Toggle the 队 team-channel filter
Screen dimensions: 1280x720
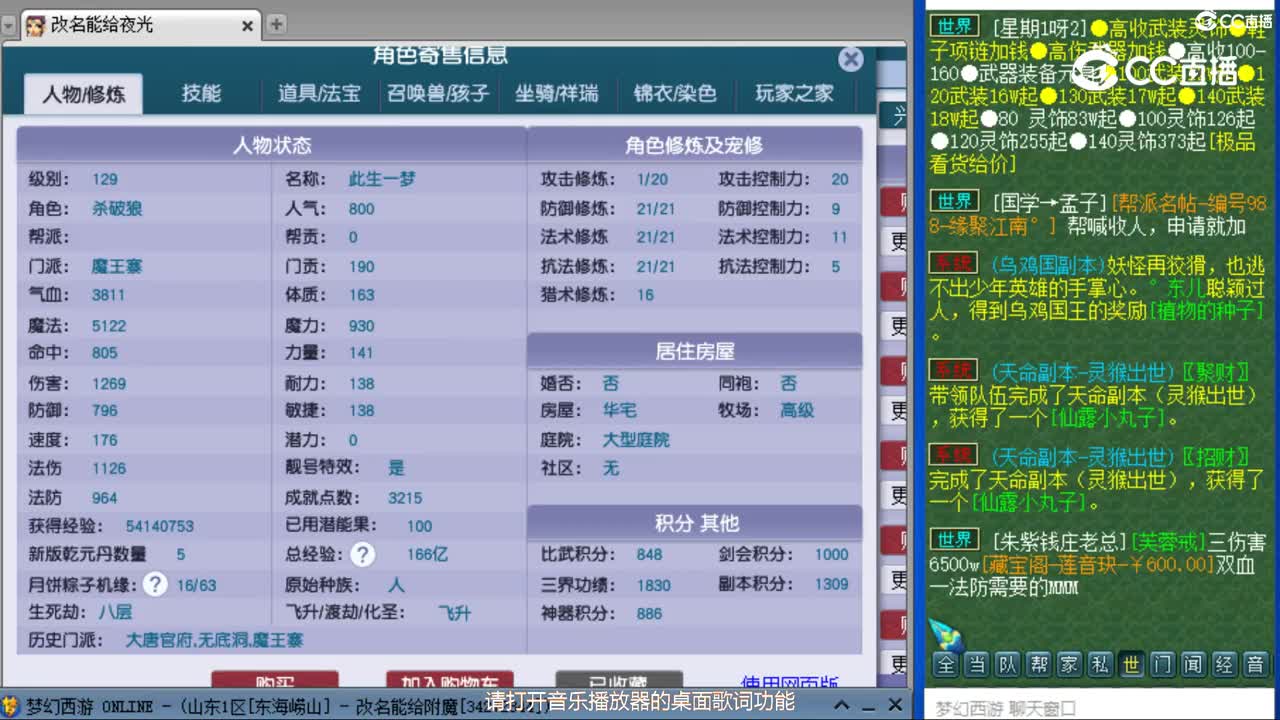point(1007,664)
